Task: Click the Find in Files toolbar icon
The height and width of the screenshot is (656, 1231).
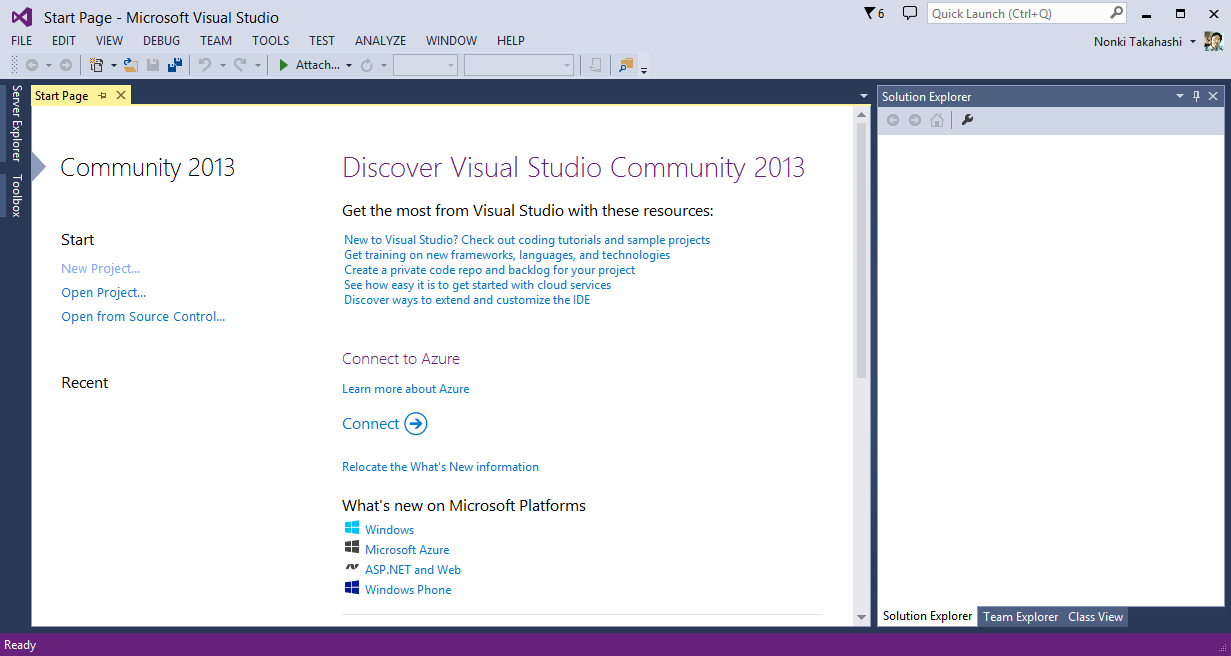Action: coord(626,65)
